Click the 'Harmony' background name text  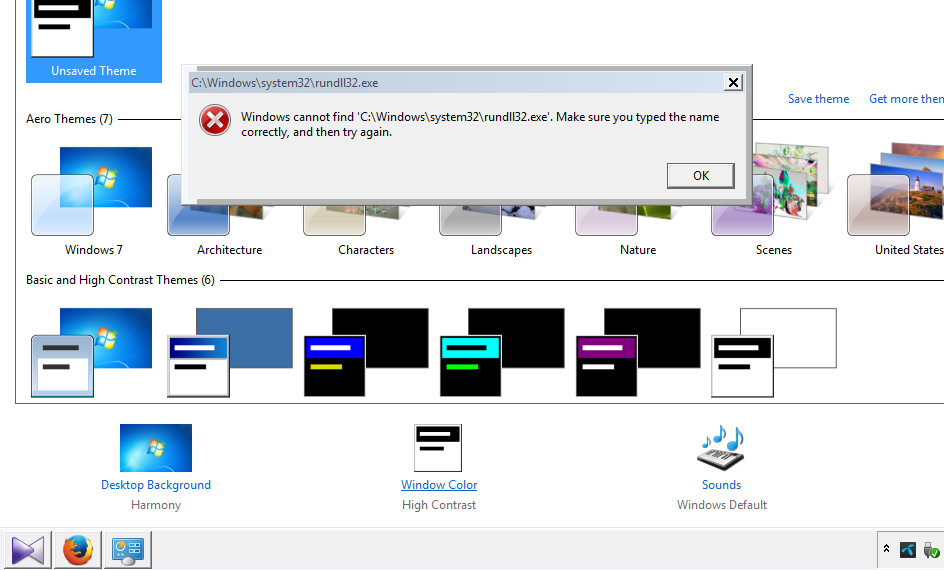(156, 505)
